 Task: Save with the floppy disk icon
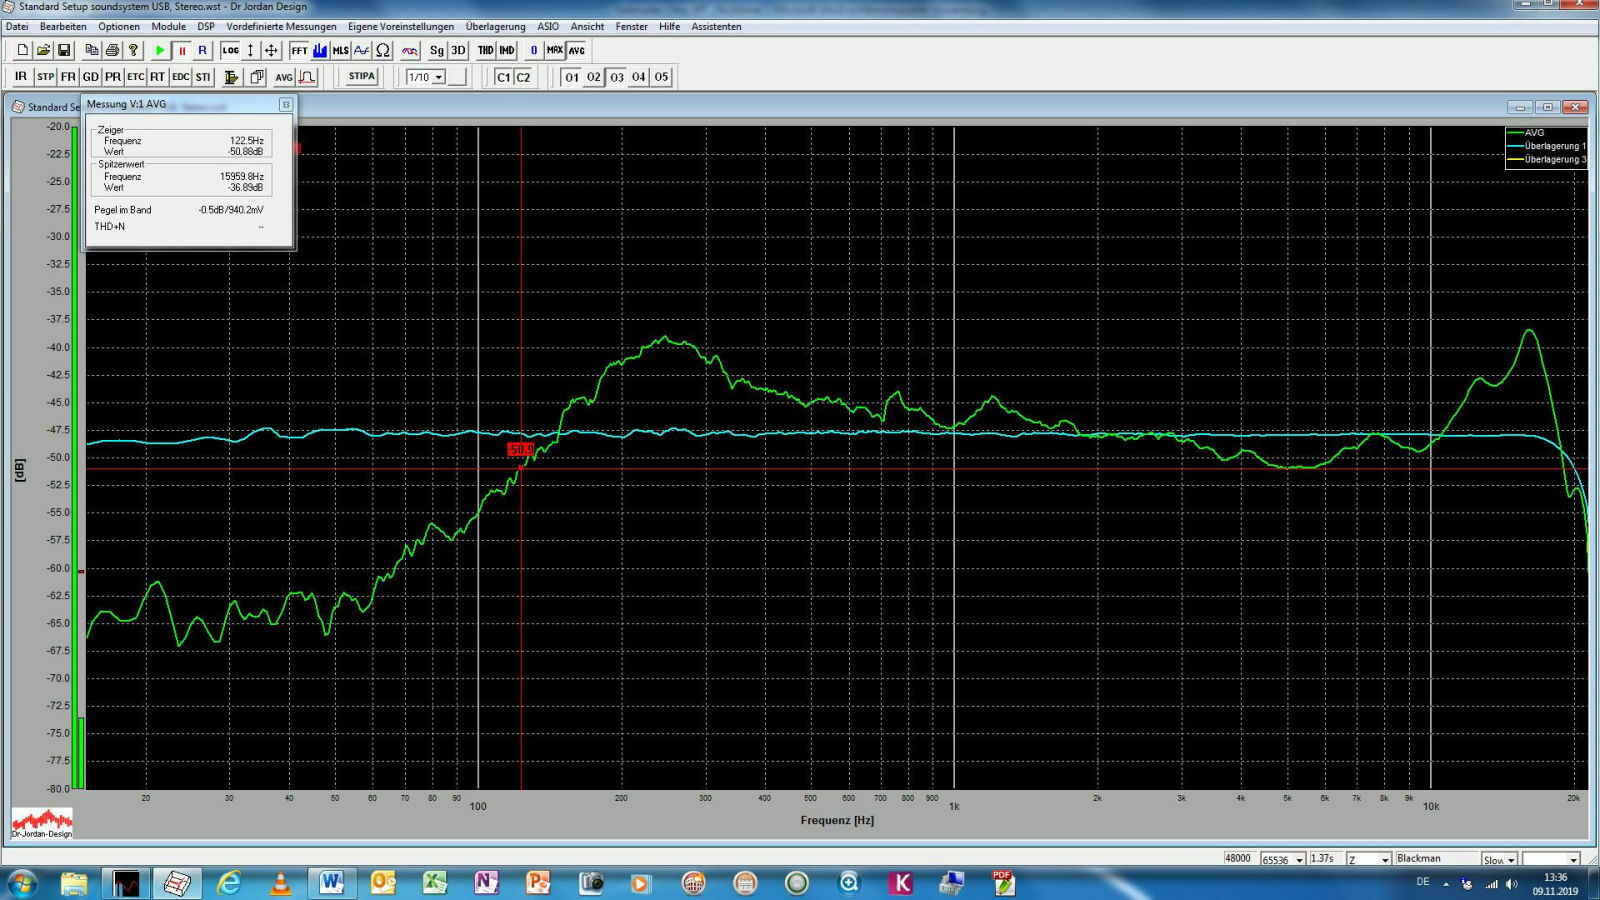click(64, 50)
